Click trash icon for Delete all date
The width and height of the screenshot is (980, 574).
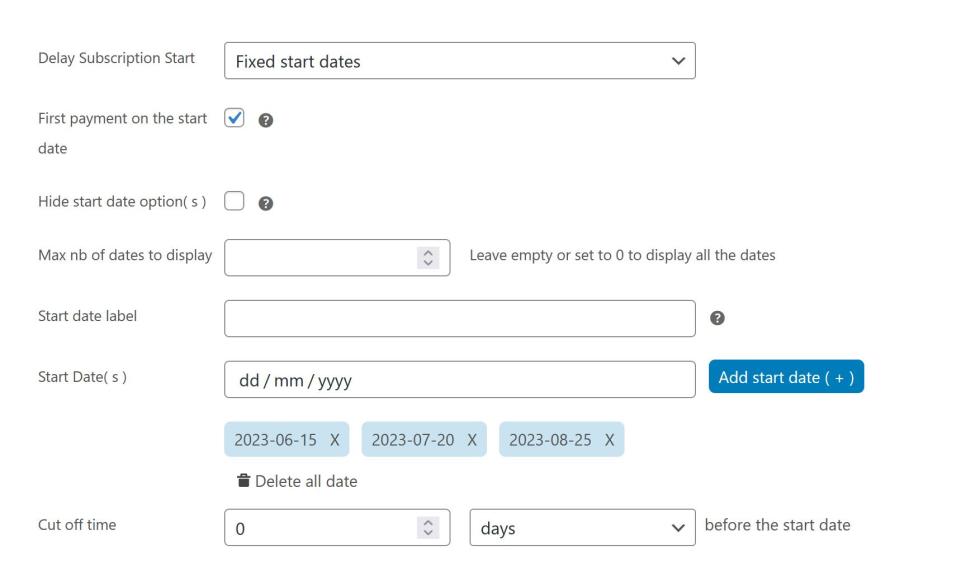coord(244,480)
